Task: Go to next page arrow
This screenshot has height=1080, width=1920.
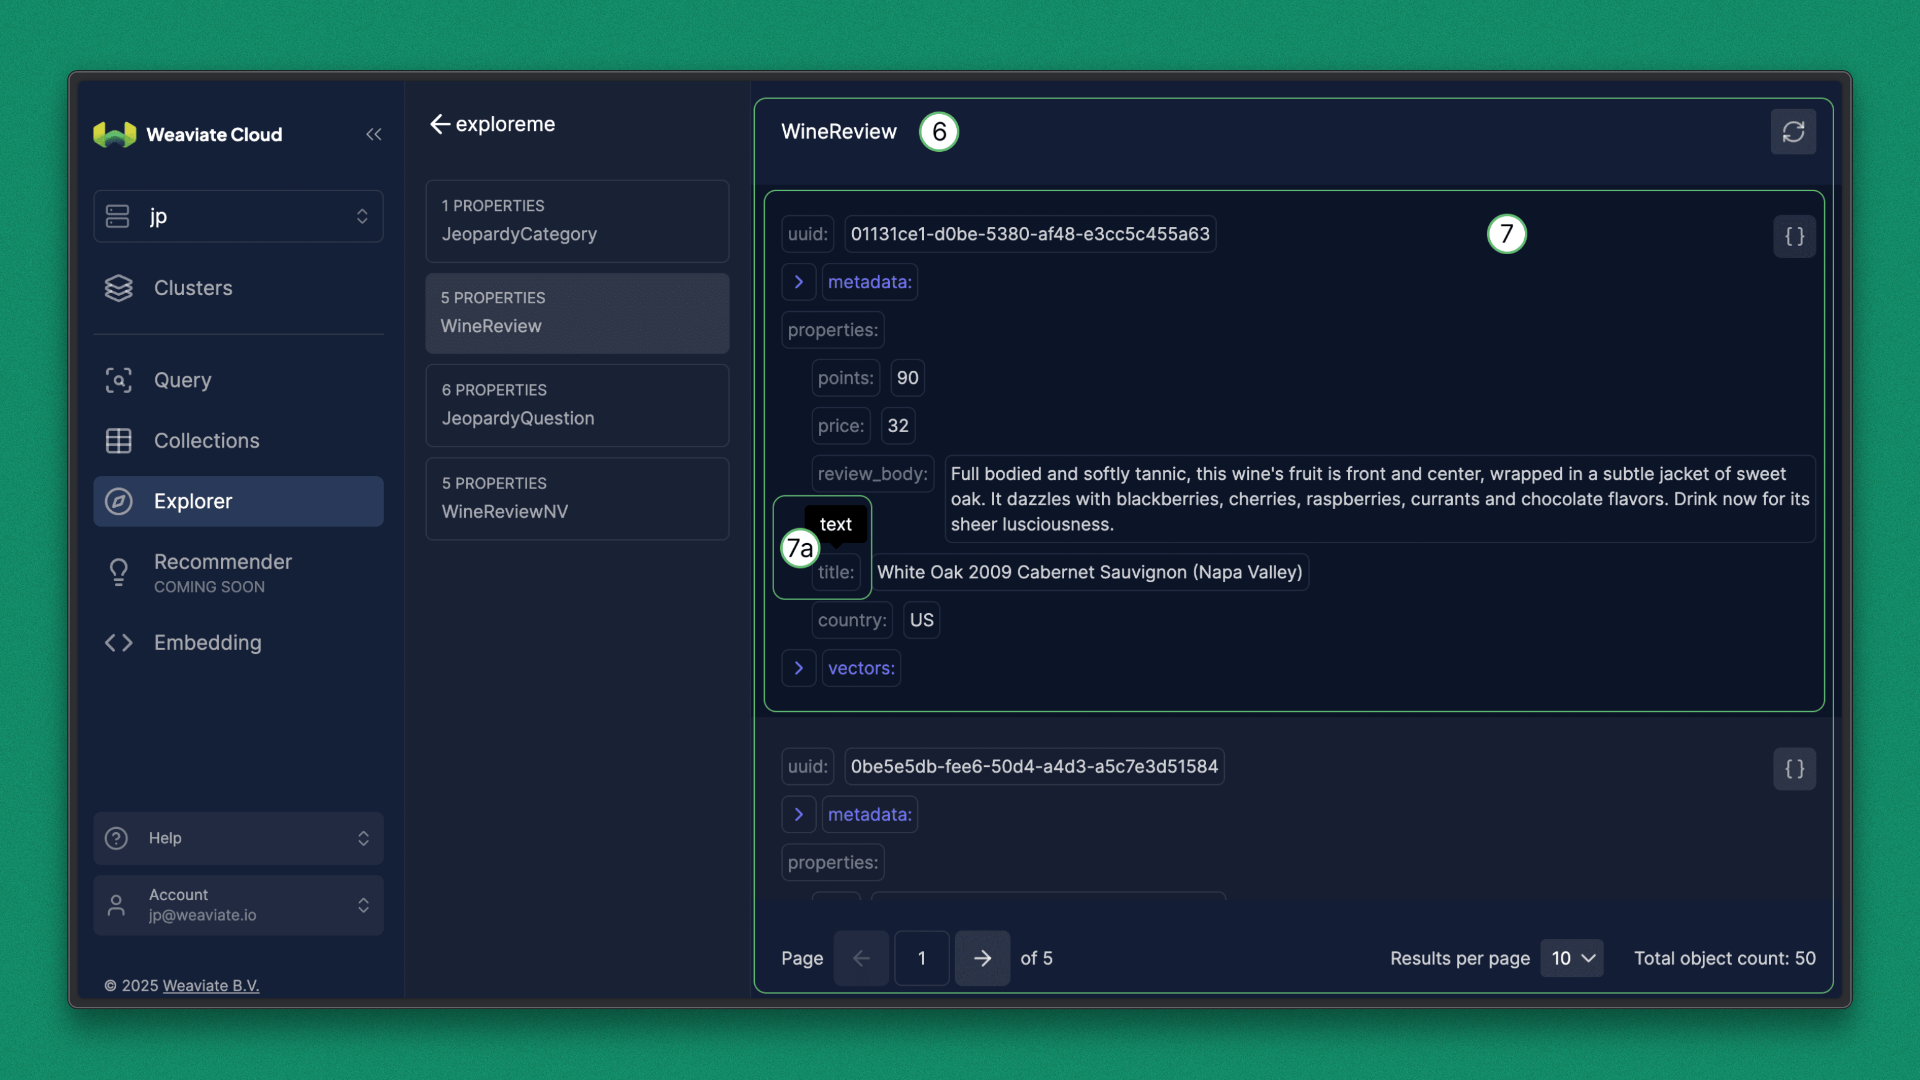Action: coord(982,958)
